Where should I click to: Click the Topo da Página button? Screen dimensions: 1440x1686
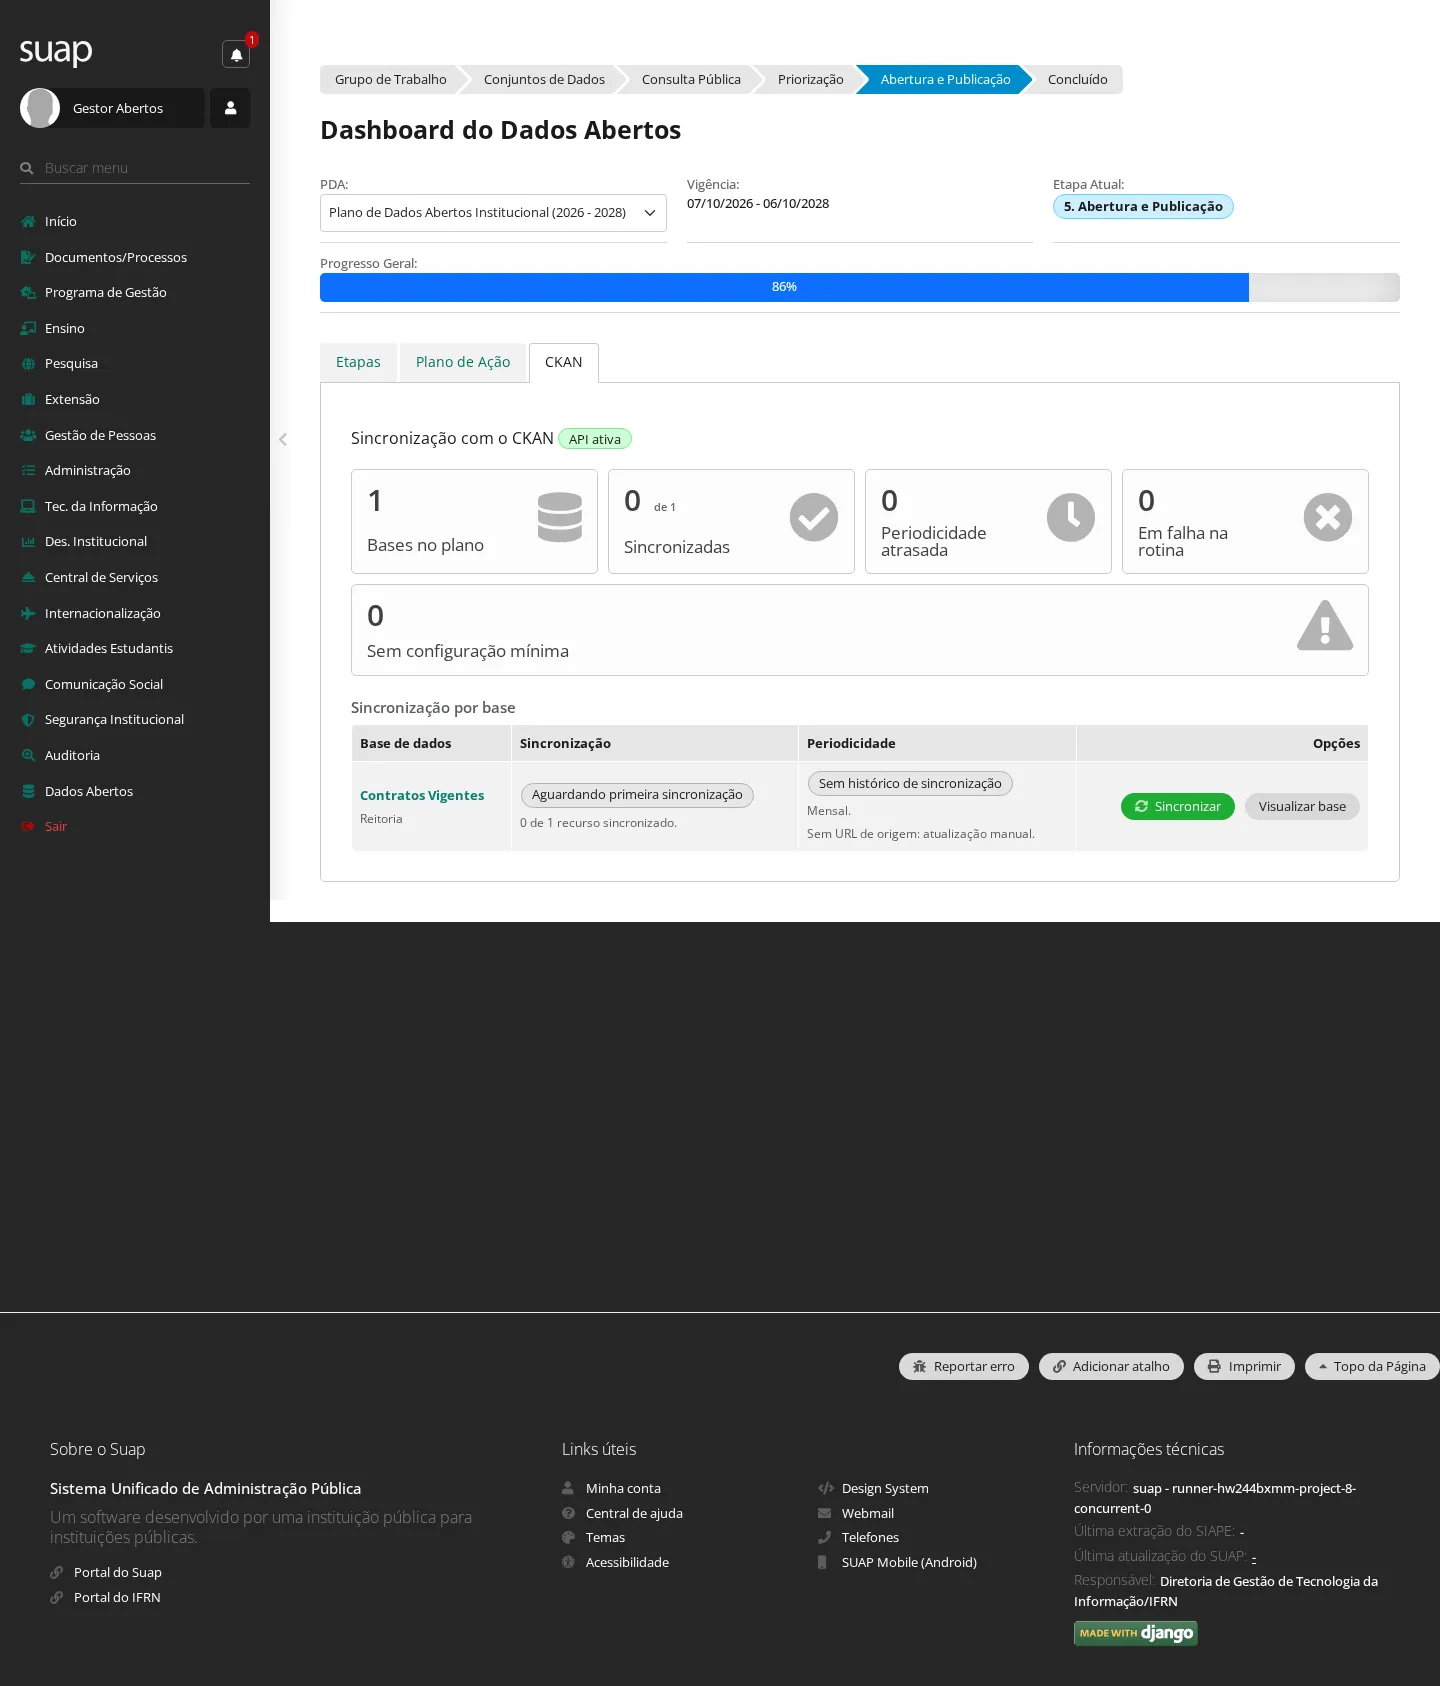click(x=1372, y=1367)
